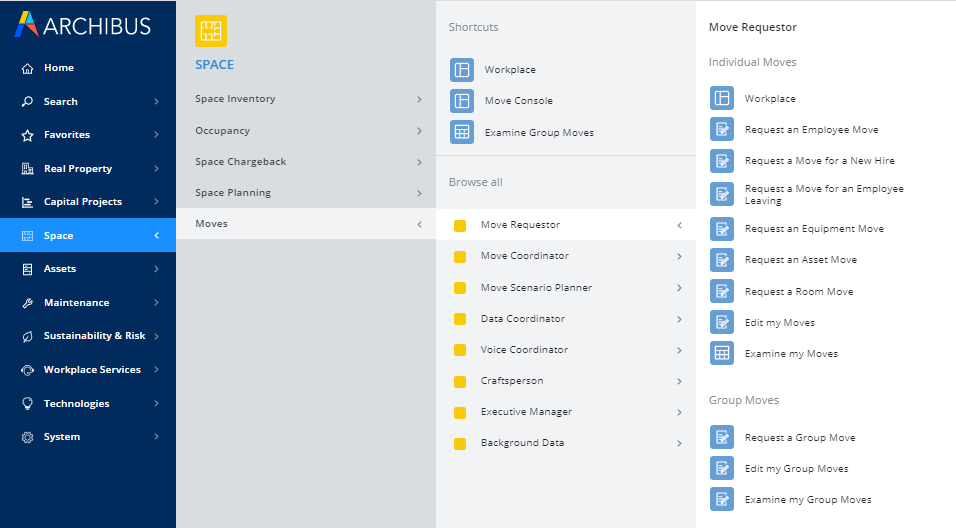Click the Real Property building icon
Viewport: 956px width, 528px height.
pos(27,168)
